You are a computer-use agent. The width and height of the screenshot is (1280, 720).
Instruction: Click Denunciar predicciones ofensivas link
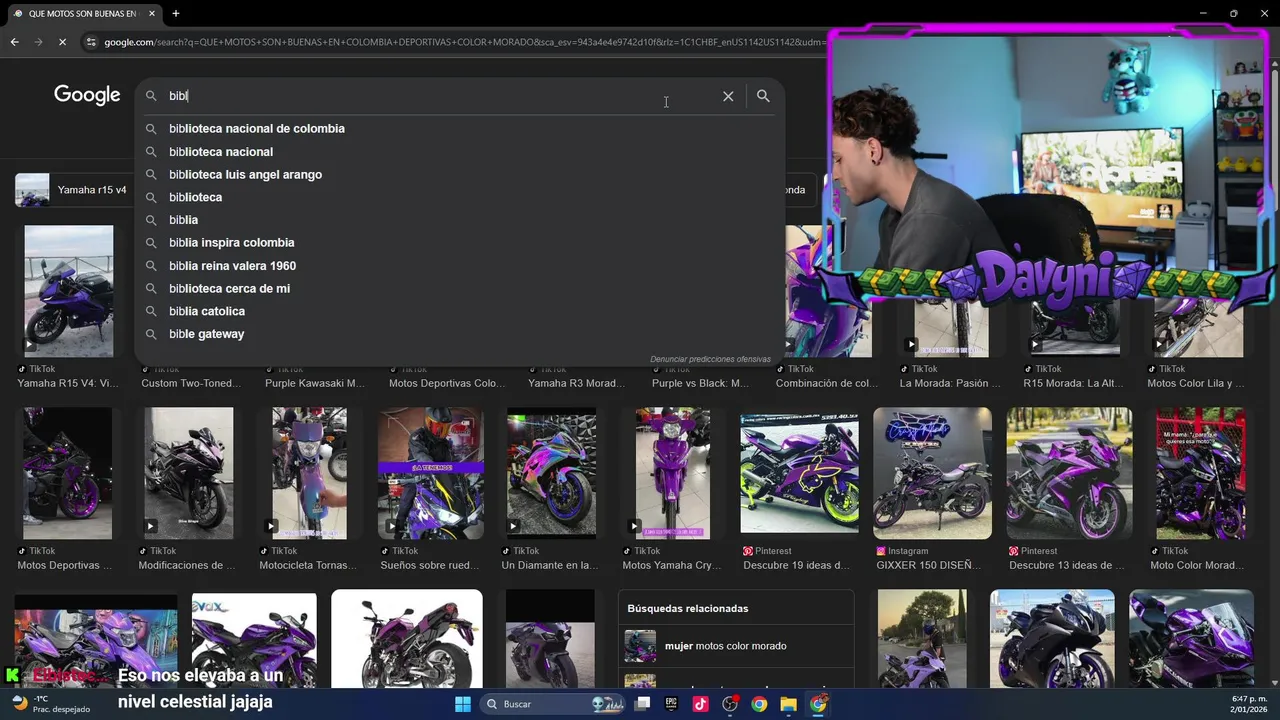coord(710,359)
